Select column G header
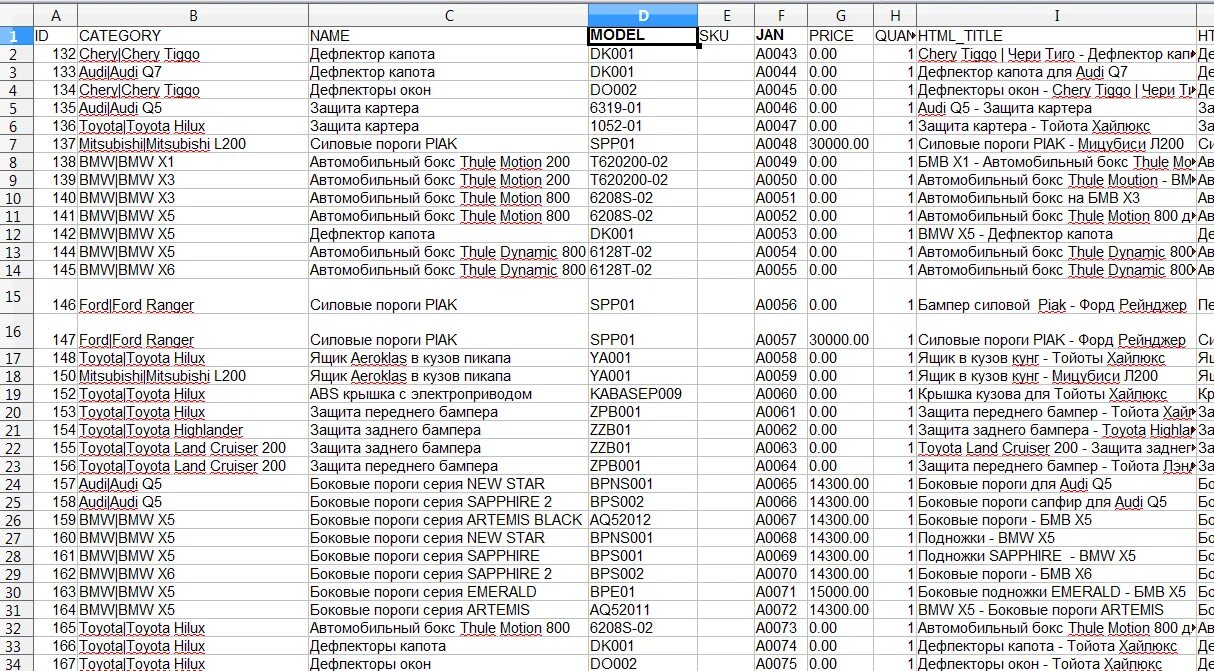This screenshot has width=1214, height=671. tap(840, 16)
